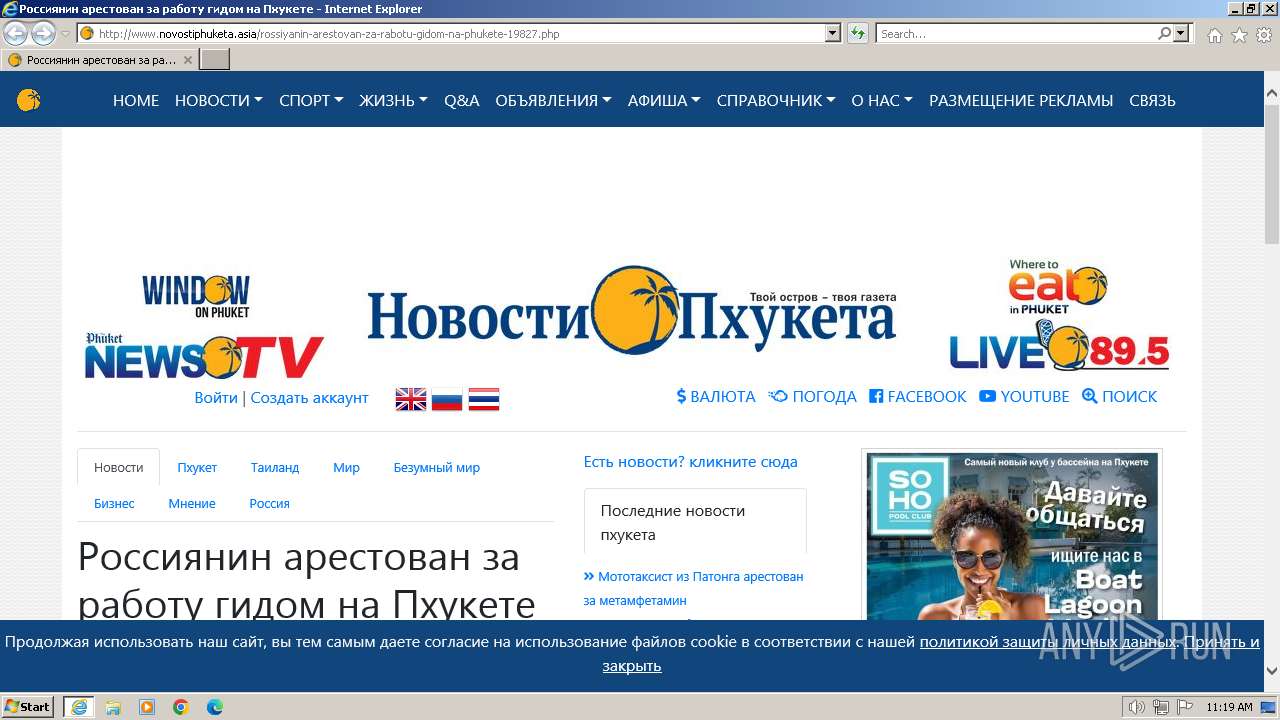Select the Новости tab
The height and width of the screenshot is (720, 1280).
[x=119, y=467]
